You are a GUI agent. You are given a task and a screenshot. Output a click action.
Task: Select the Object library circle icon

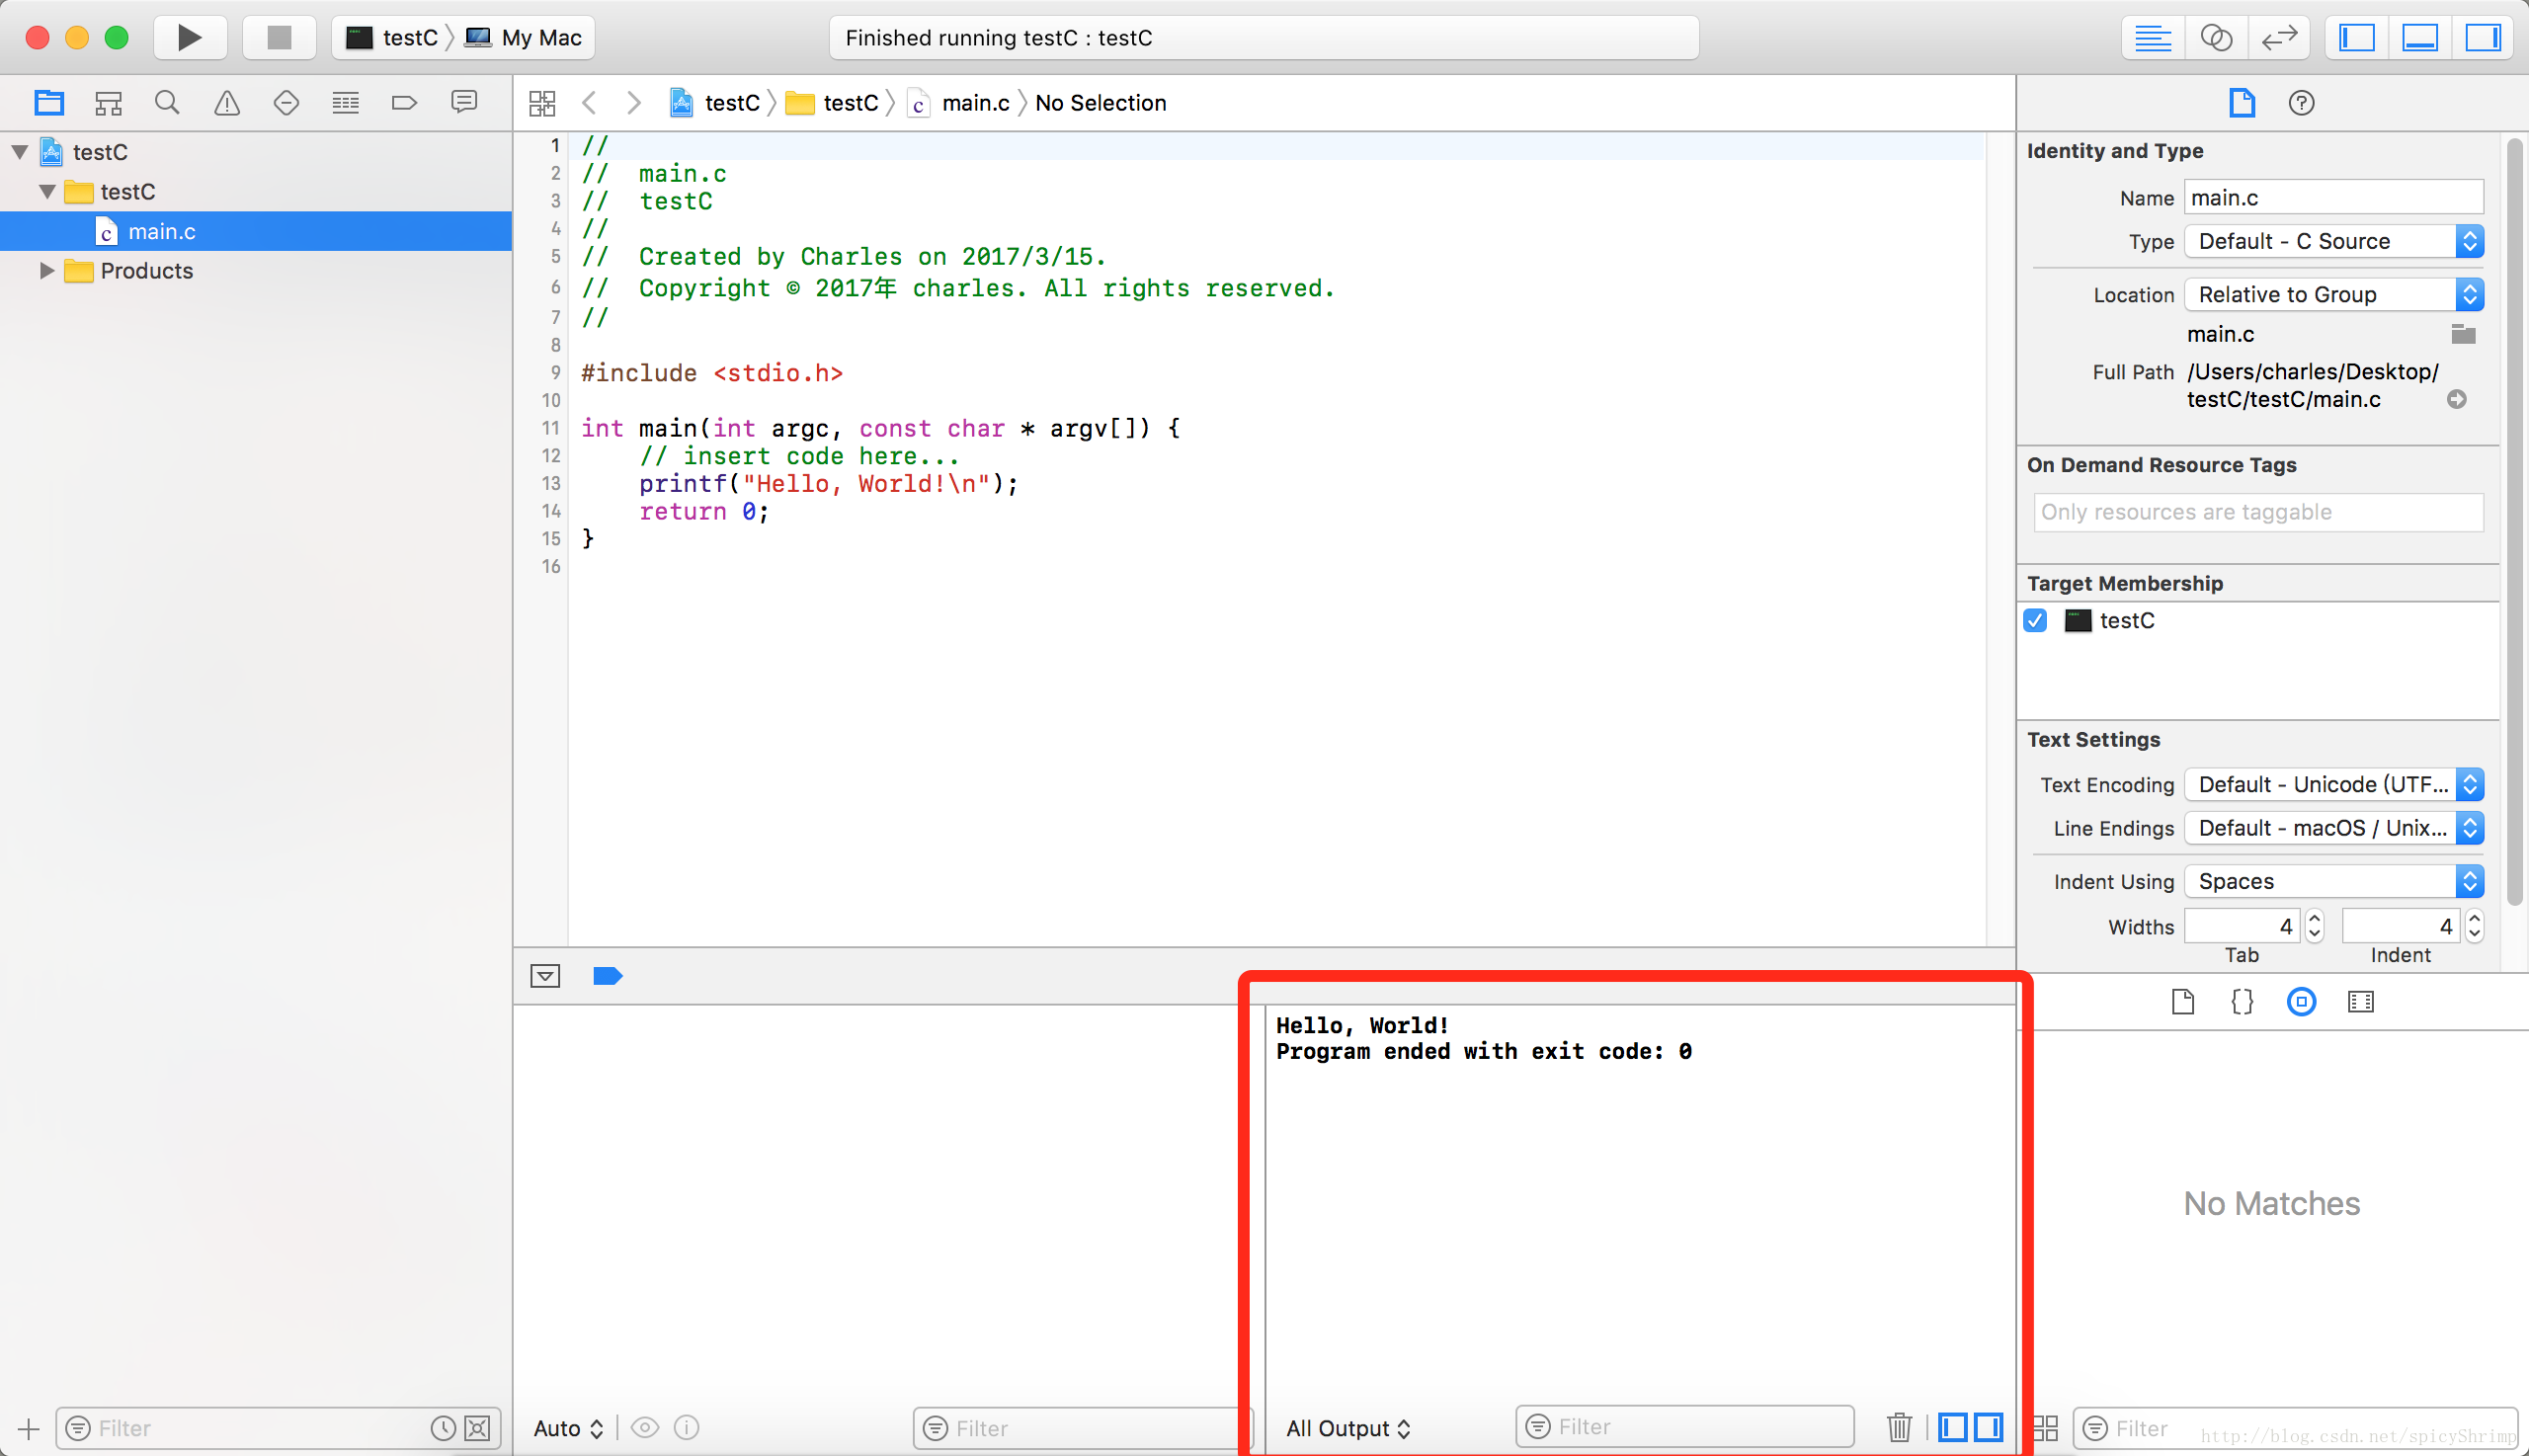pyautogui.click(x=2301, y=1002)
